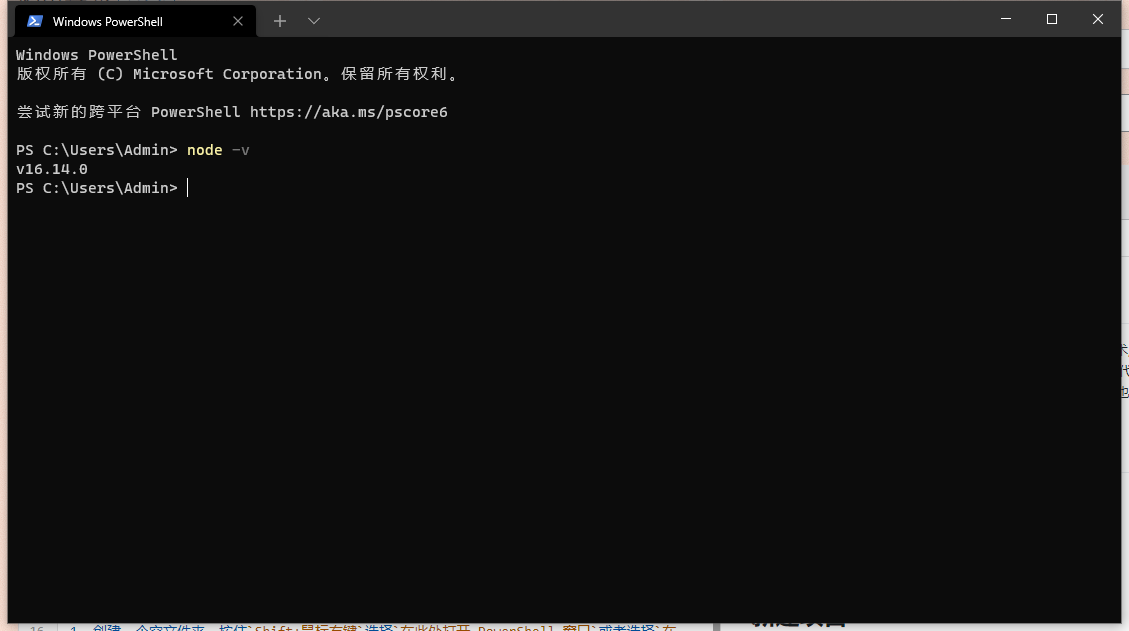The height and width of the screenshot is (631, 1129).
Task: Click the PowerShell icon in the tab
Action: (x=35, y=21)
